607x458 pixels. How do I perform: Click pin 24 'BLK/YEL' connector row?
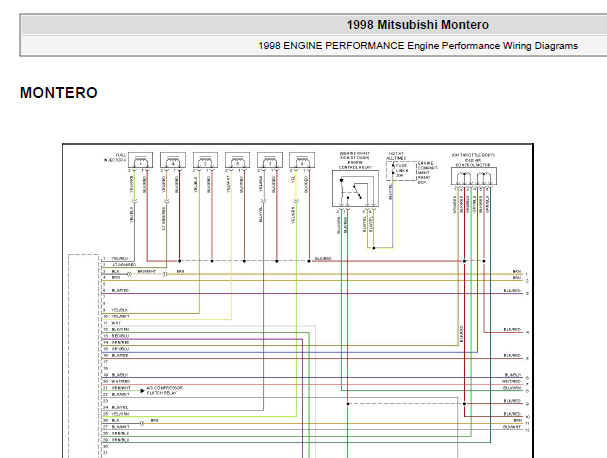pyautogui.click(x=115, y=407)
